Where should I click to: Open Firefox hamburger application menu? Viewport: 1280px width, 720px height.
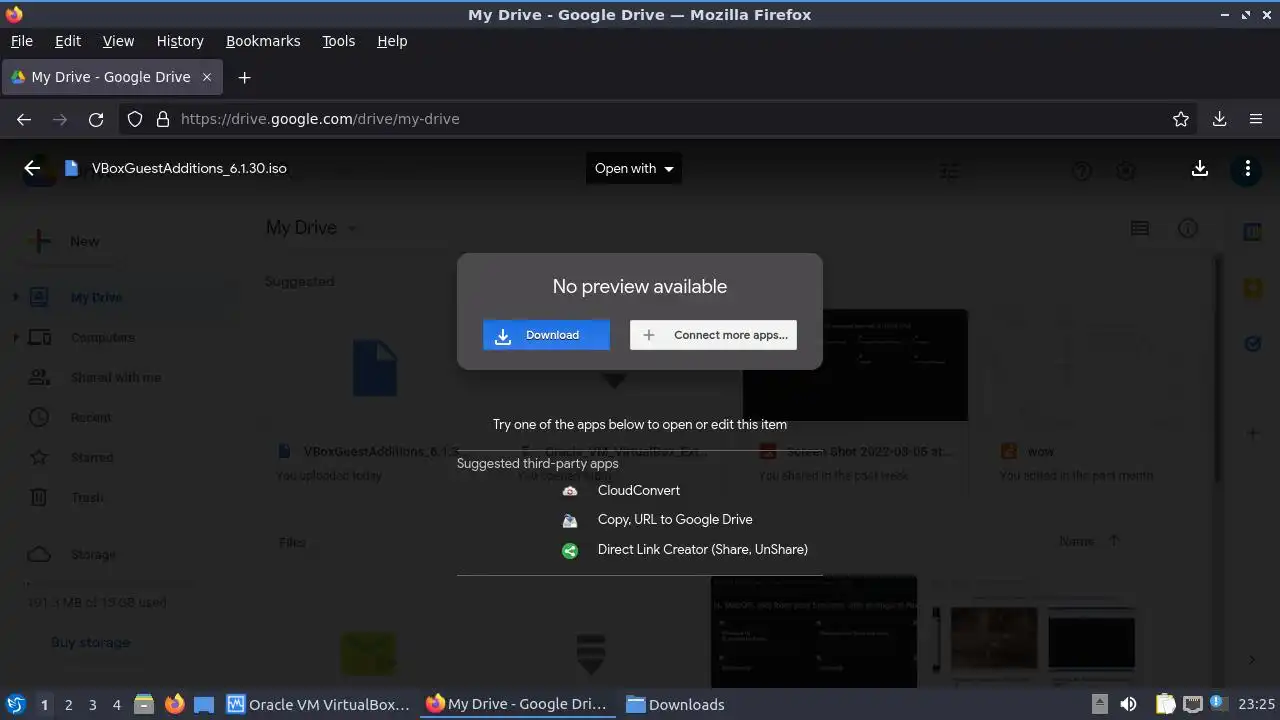(1256, 119)
